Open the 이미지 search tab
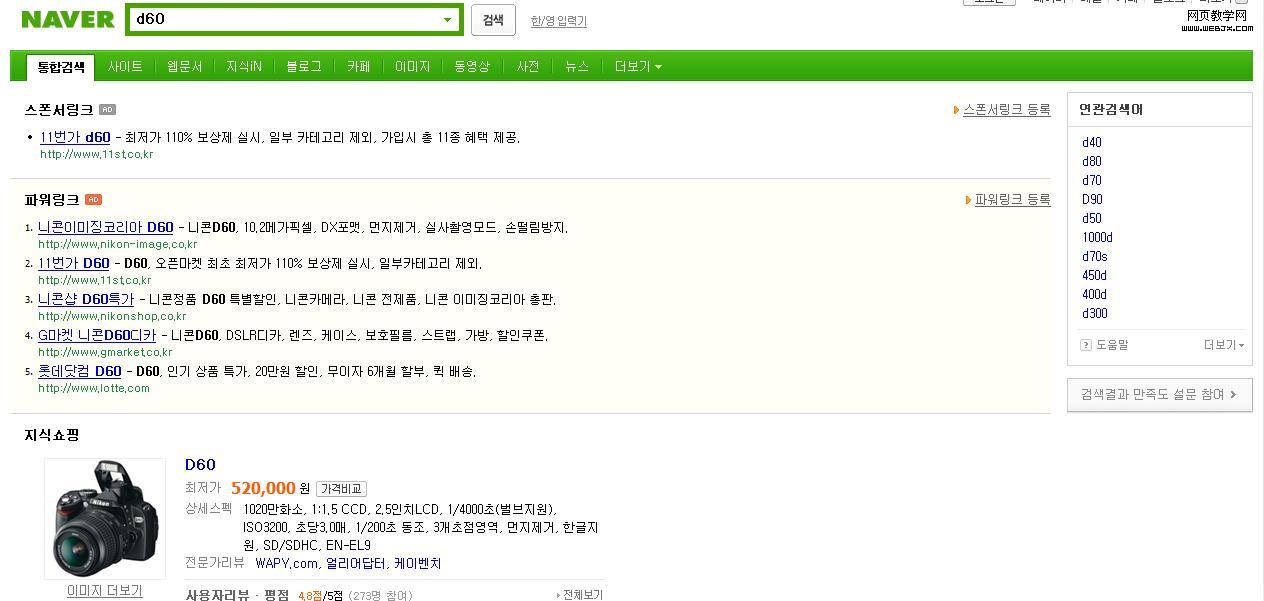 (412, 67)
